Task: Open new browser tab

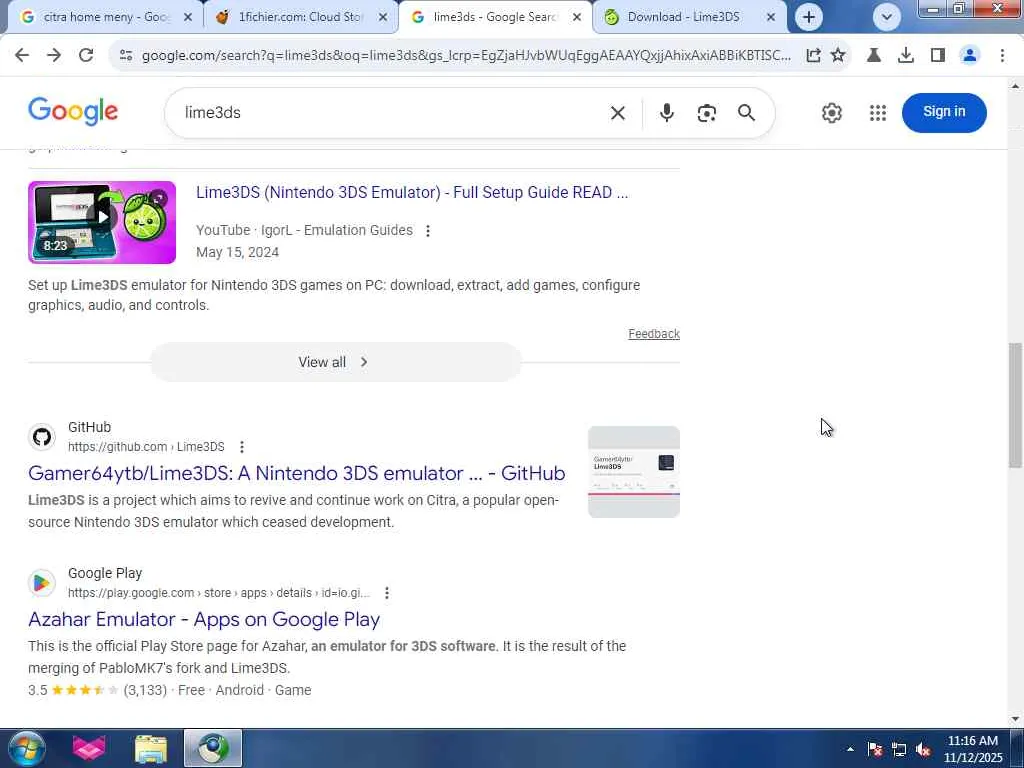Action: pyautogui.click(x=808, y=17)
